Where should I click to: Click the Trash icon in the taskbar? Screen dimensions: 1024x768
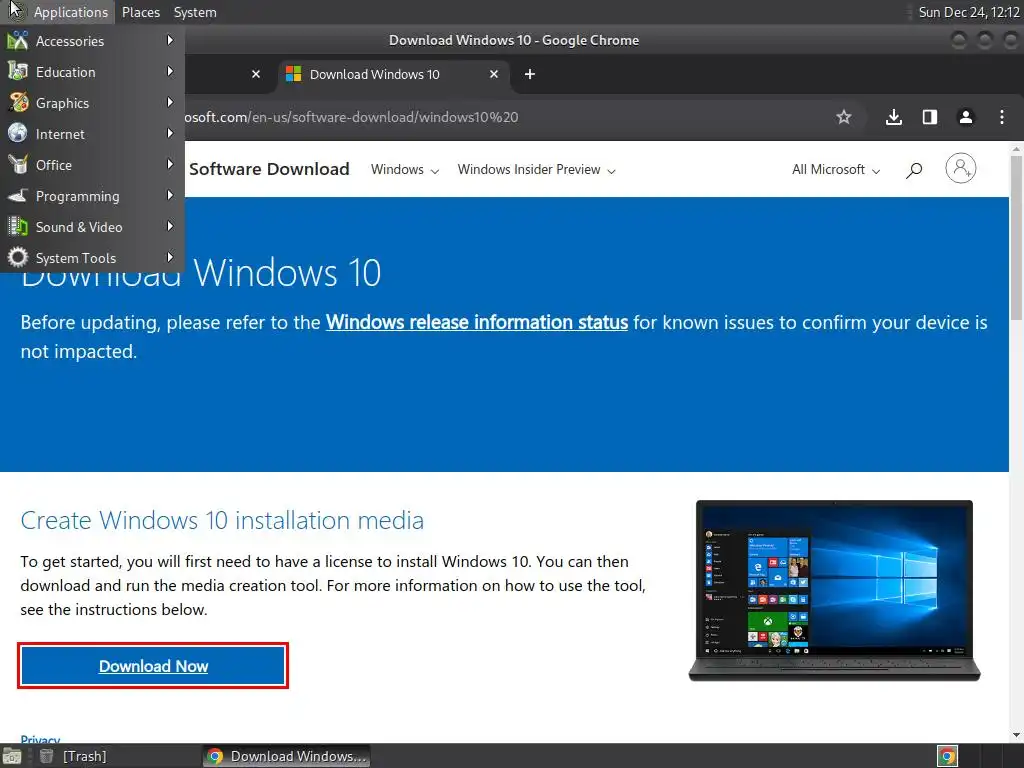(46, 756)
